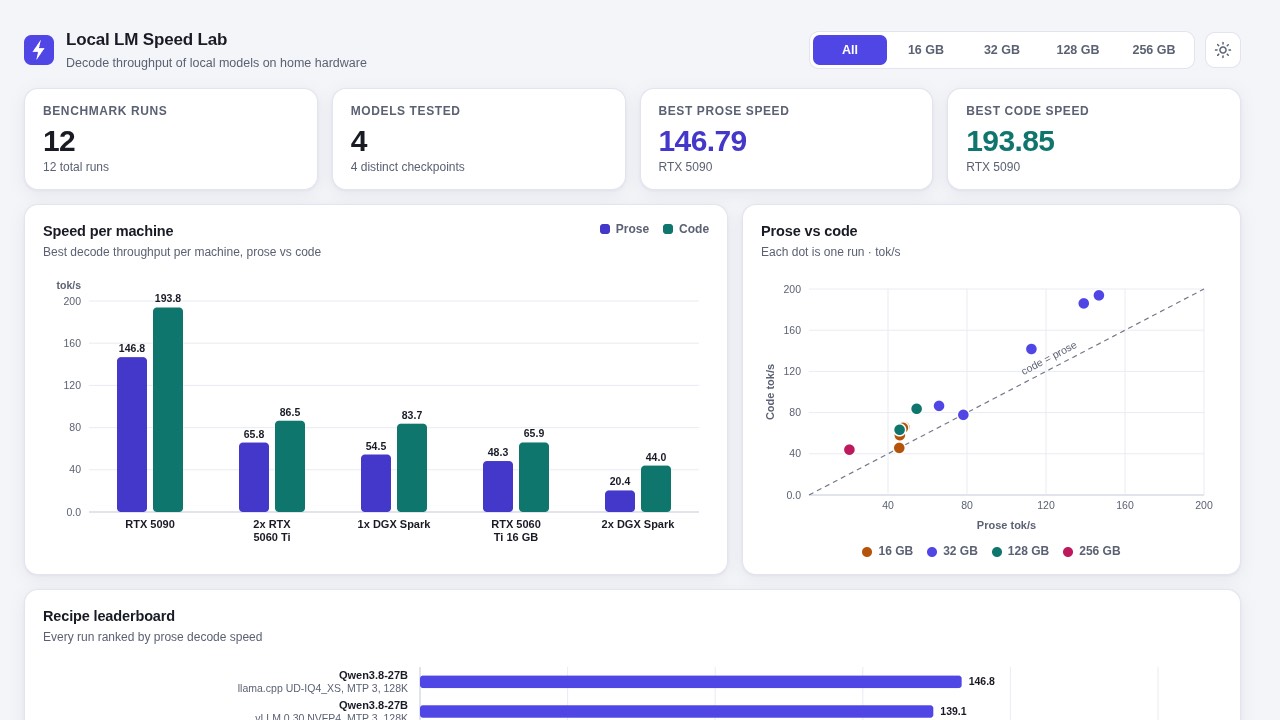Filter runs by 128 GB memory
Image resolution: width=1280 pixels, height=720 pixels.
pyautogui.click(x=1078, y=50)
